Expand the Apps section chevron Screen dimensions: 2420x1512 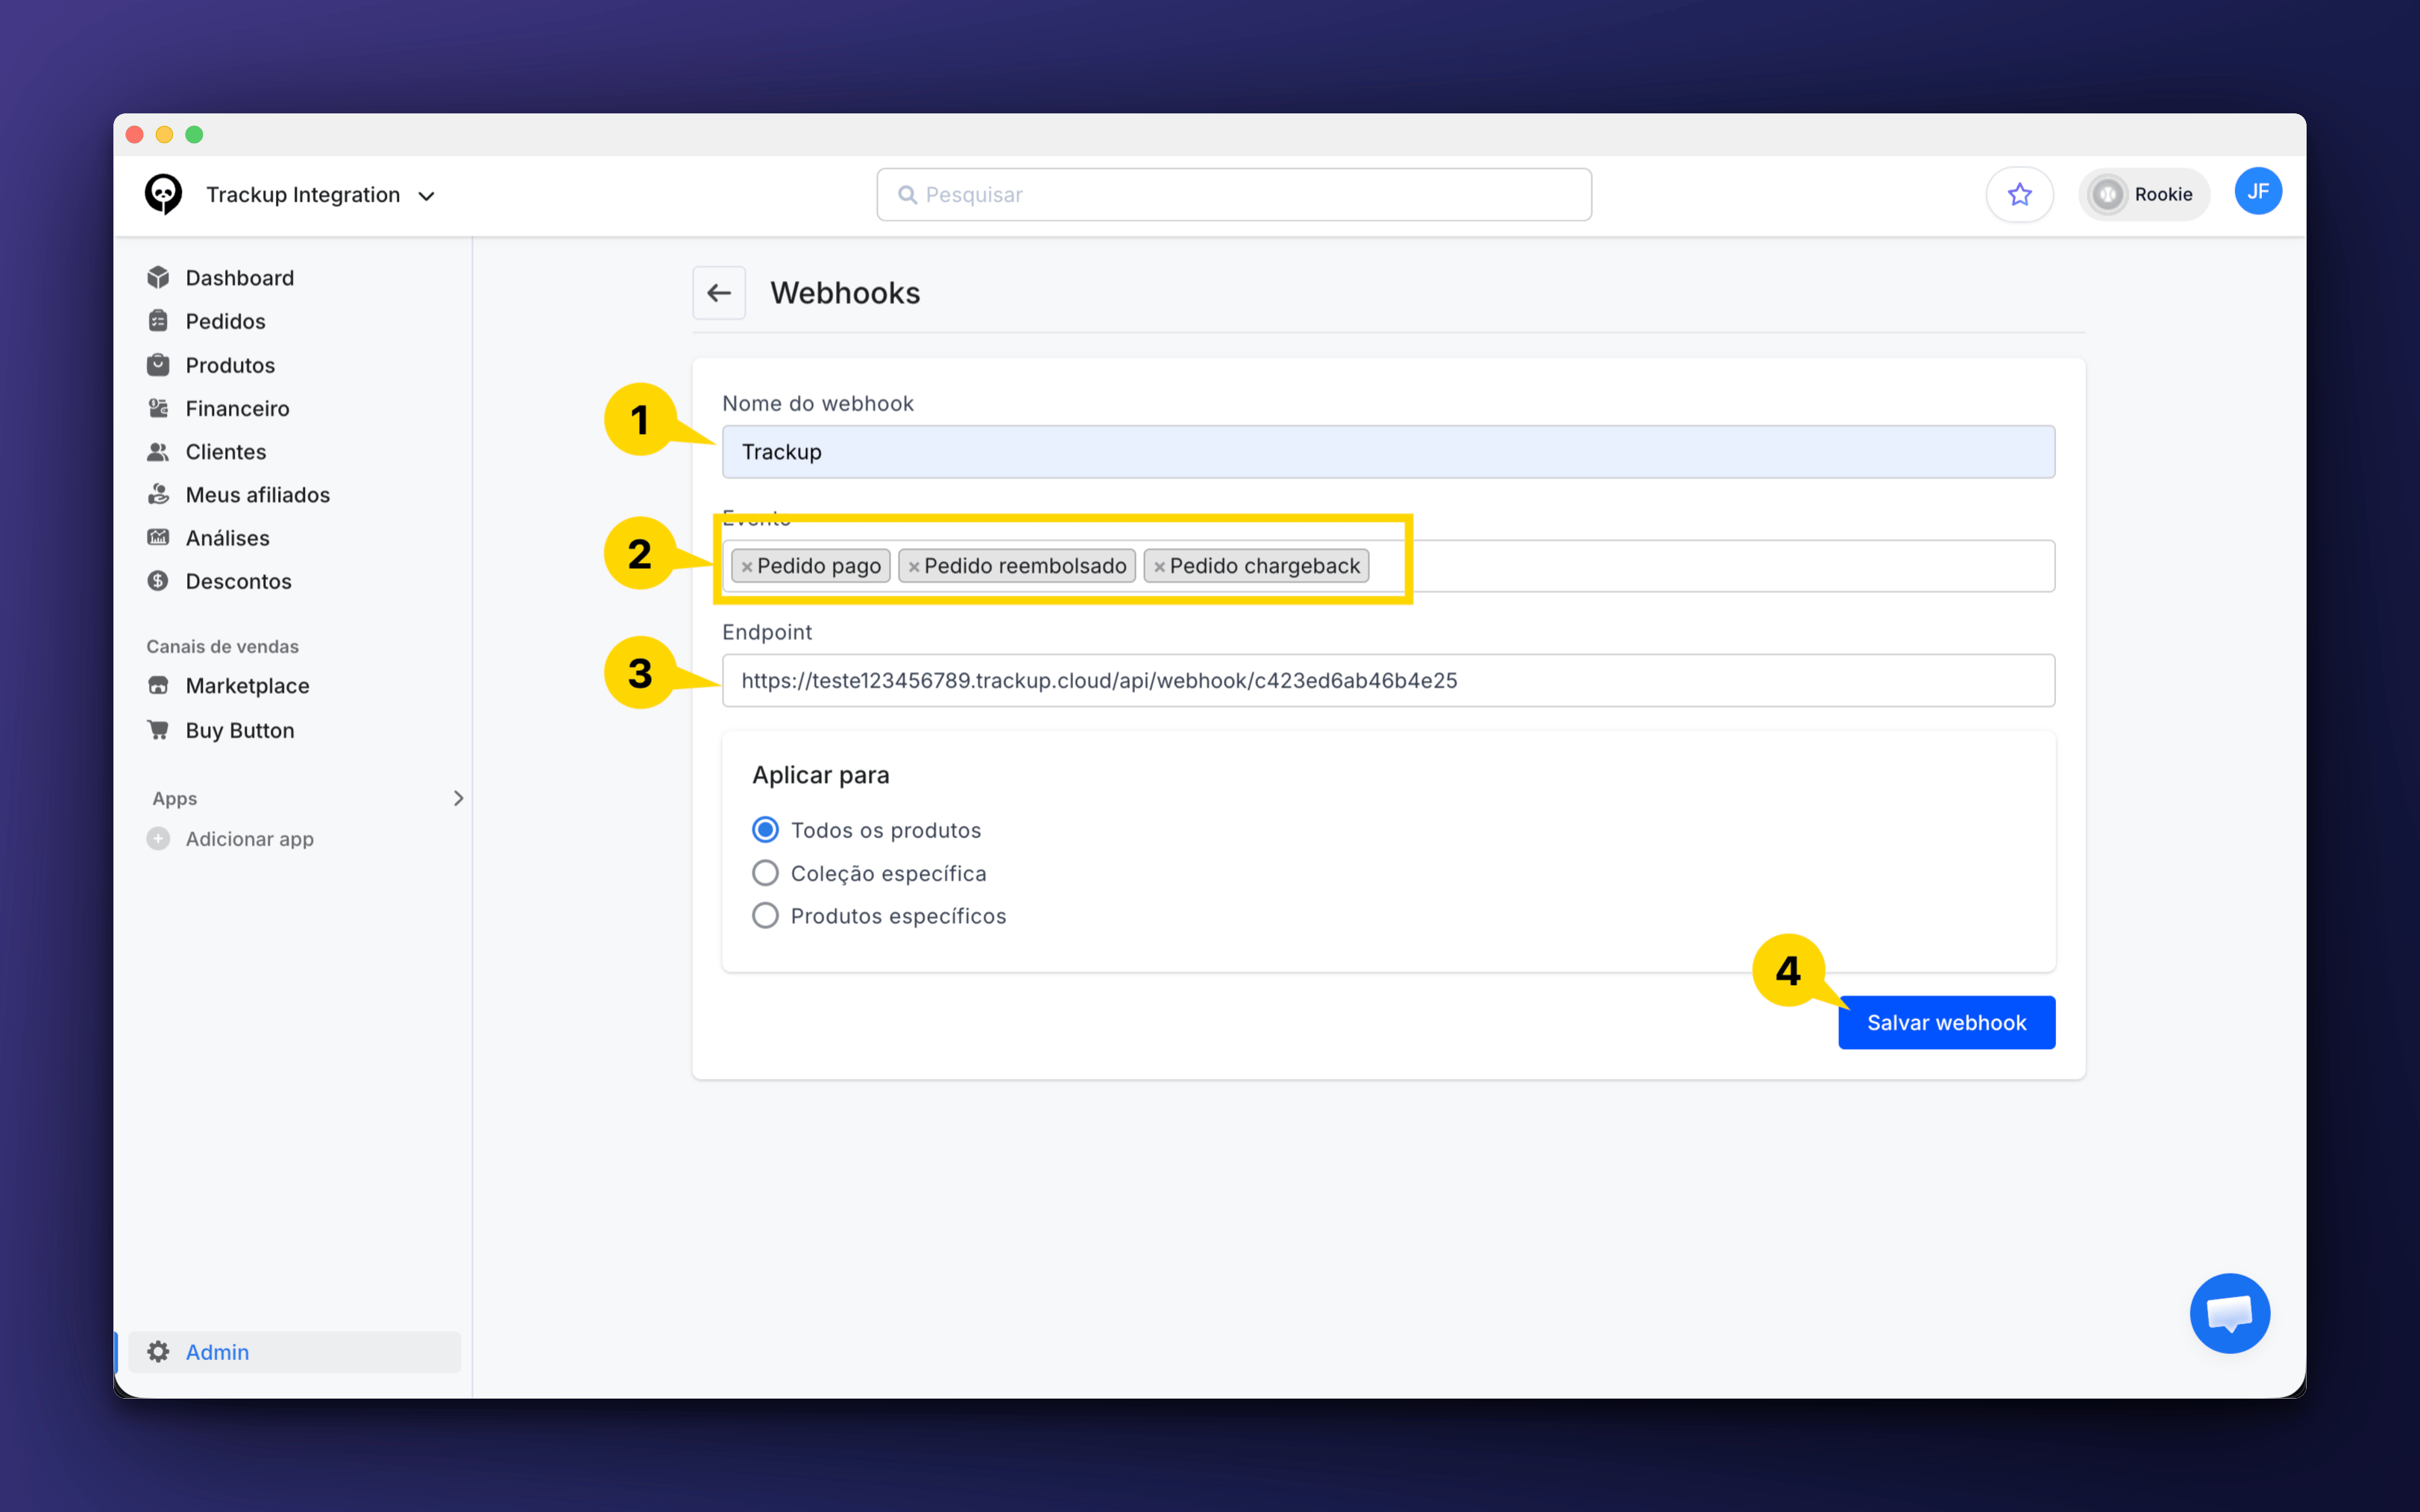(458, 797)
